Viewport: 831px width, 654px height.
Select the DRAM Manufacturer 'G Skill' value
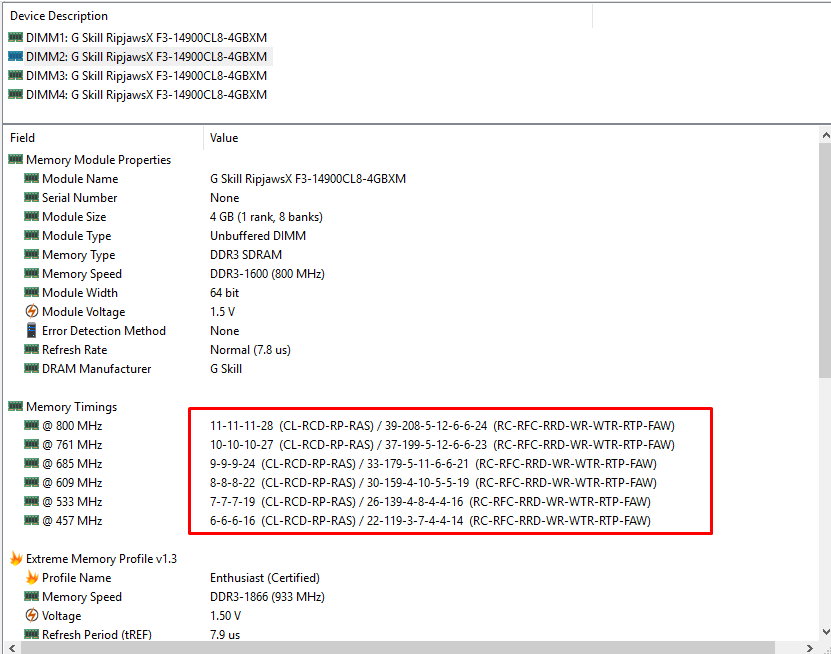[x=226, y=369]
